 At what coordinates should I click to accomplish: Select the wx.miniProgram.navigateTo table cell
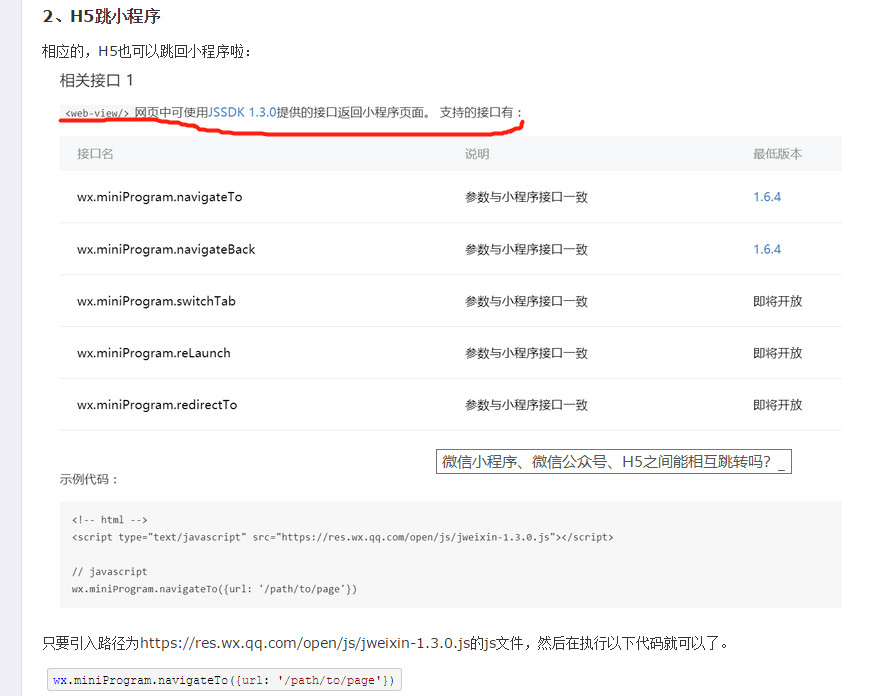[x=159, y=197]
